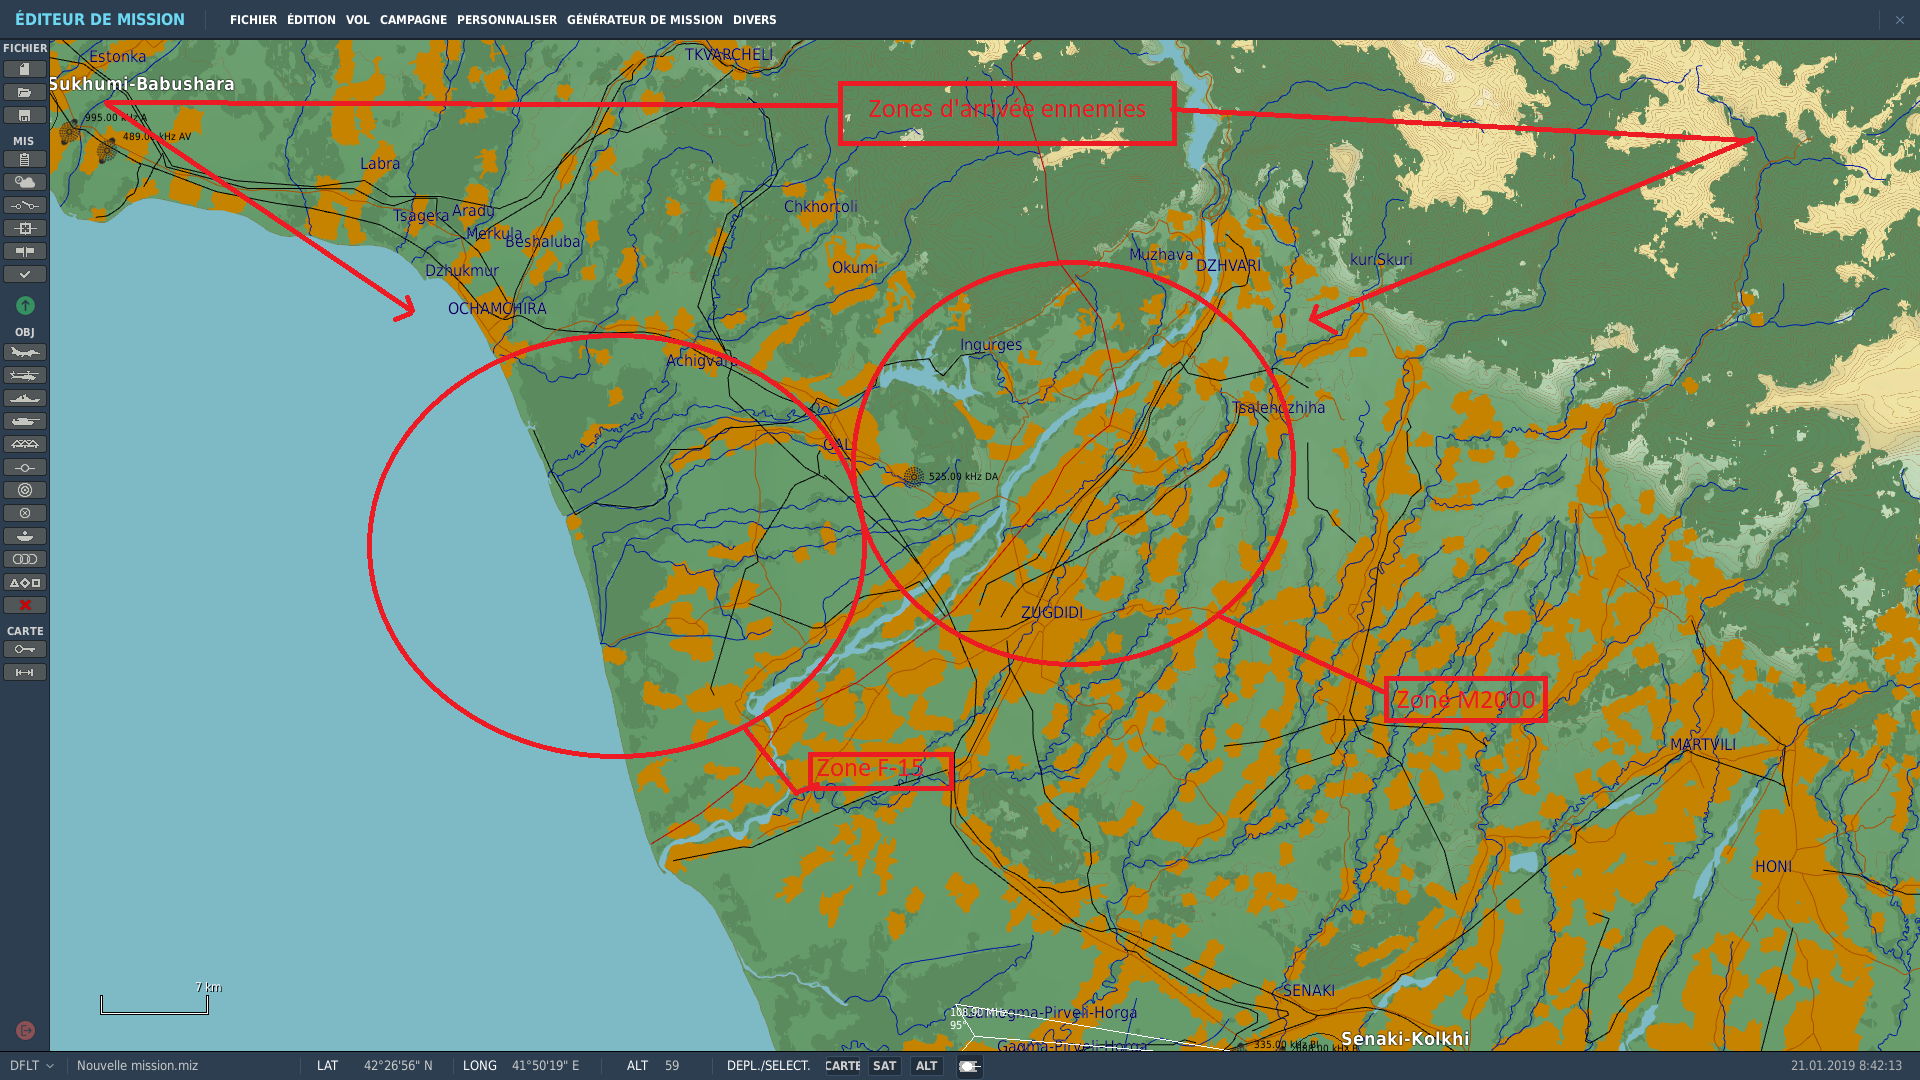Select the navigation point tool

coord(25,467)
